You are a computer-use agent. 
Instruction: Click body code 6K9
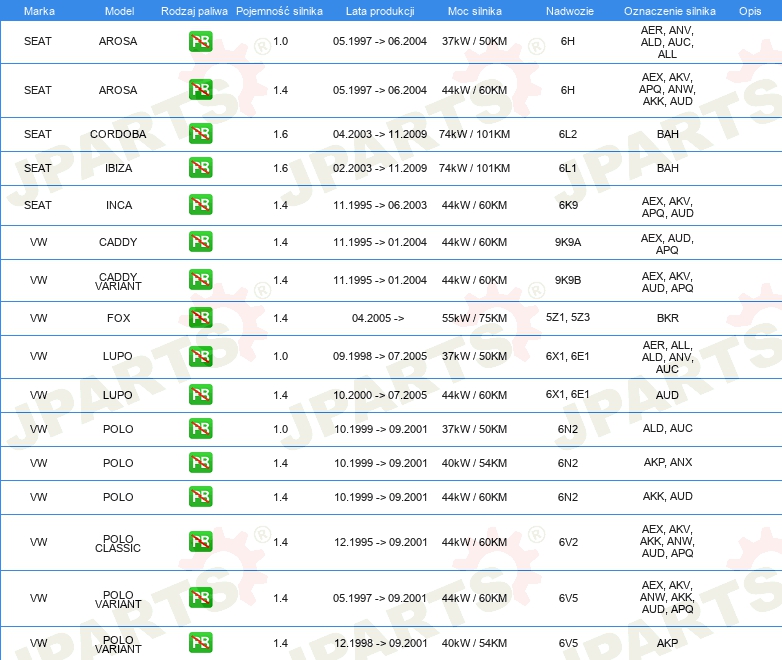tap(568, 205)
